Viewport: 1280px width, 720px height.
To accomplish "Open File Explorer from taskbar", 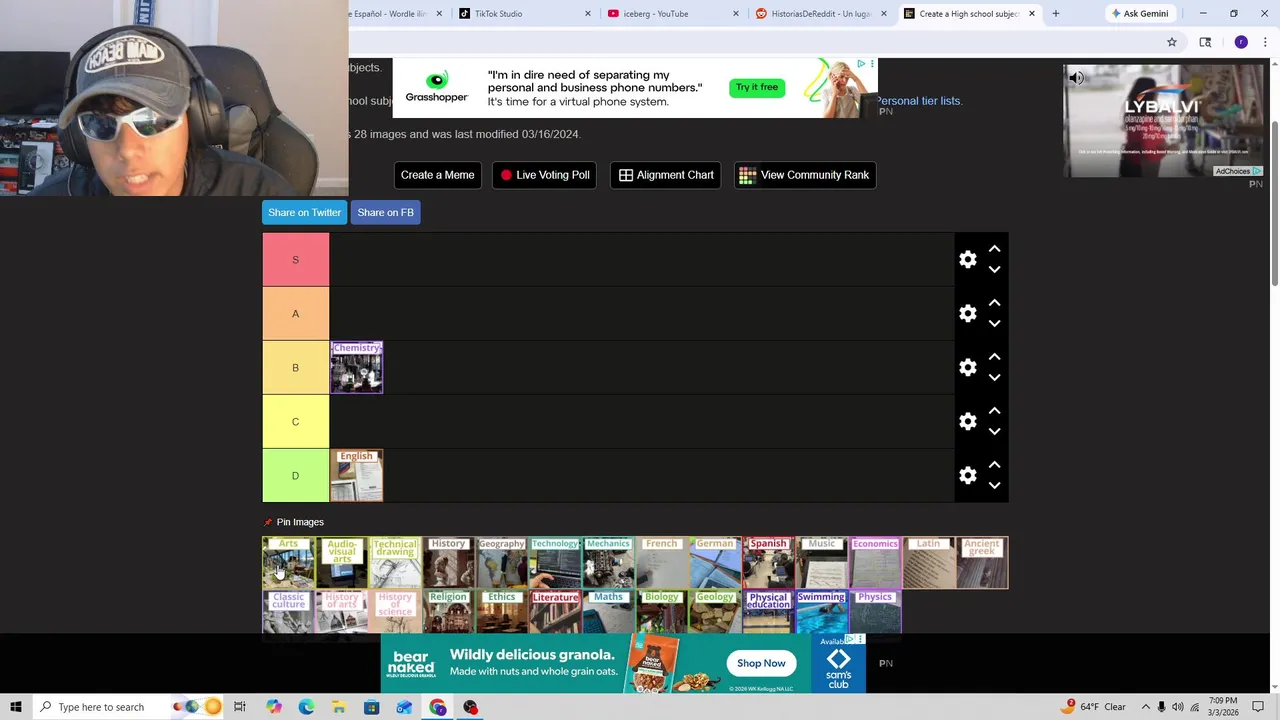I will click(x=339, y=707).
